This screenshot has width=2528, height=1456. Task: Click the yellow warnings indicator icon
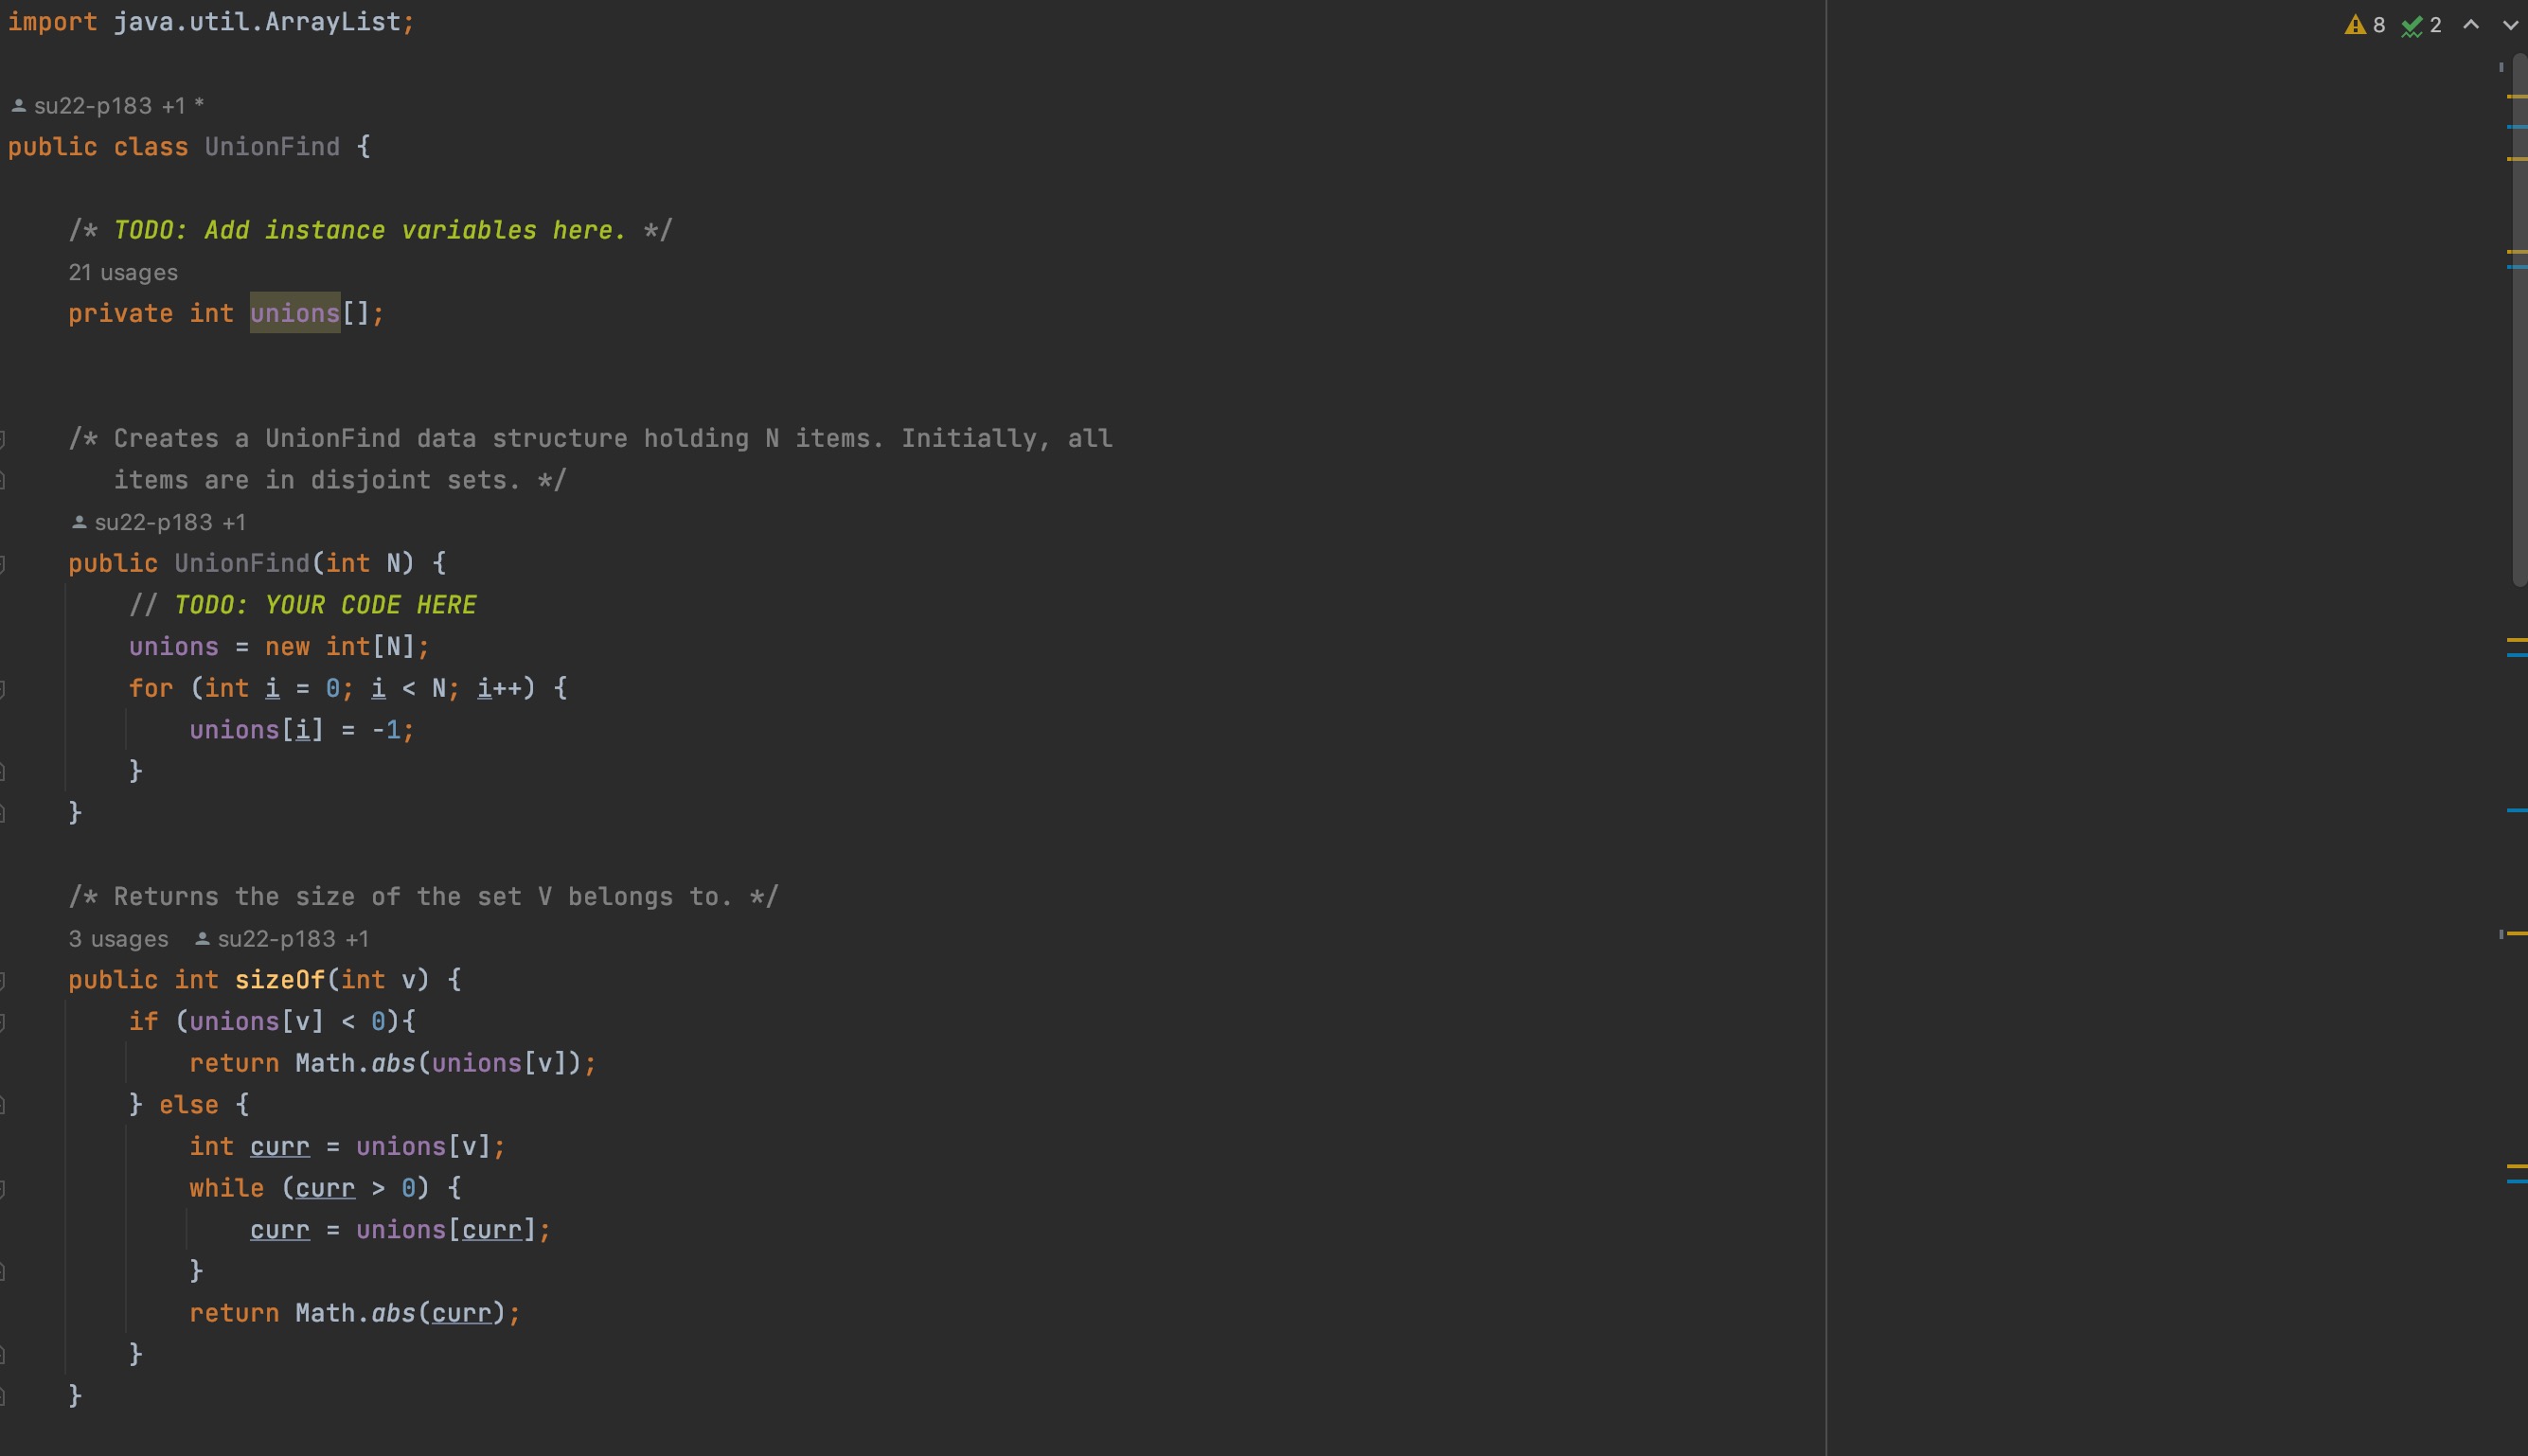2355,25
